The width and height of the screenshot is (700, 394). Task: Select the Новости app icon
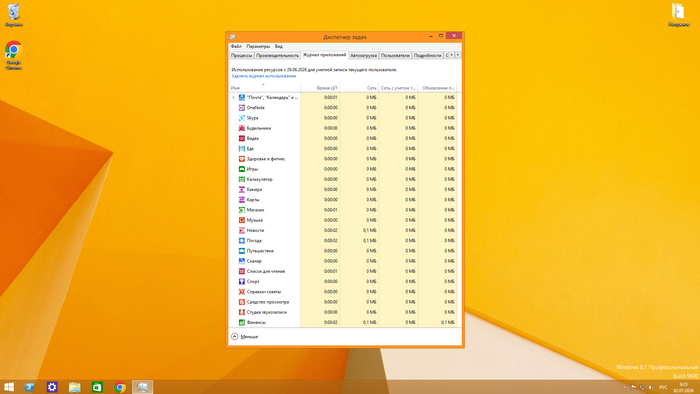point(242,230)
